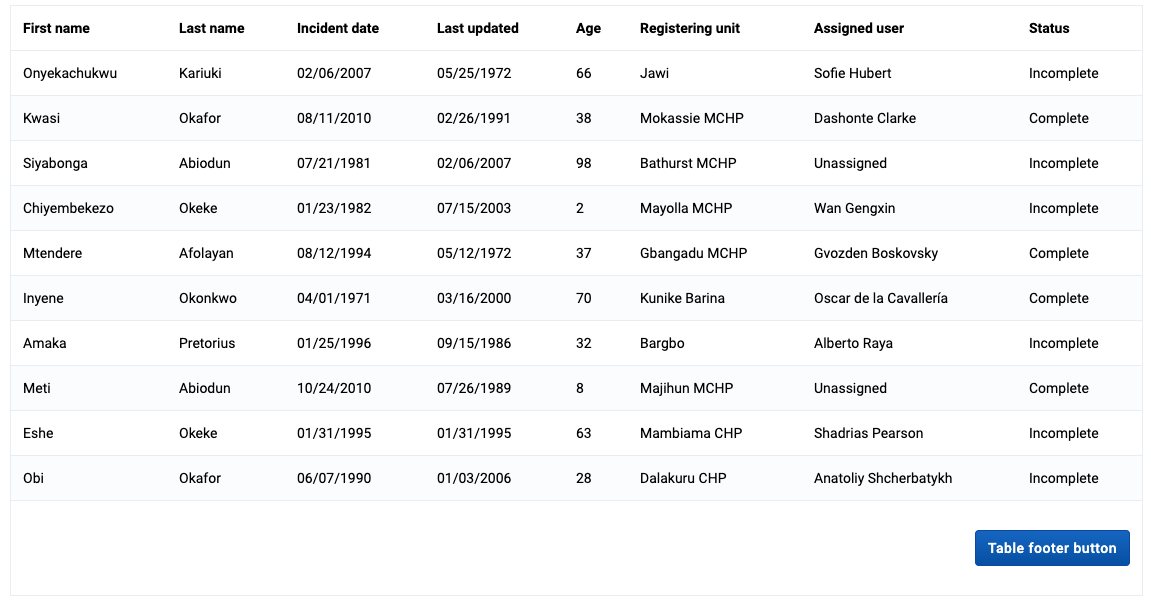Viewport: 1151px width, 602px height.
Task: Sort the table by First name column
Action: click(x=55, y=28)
